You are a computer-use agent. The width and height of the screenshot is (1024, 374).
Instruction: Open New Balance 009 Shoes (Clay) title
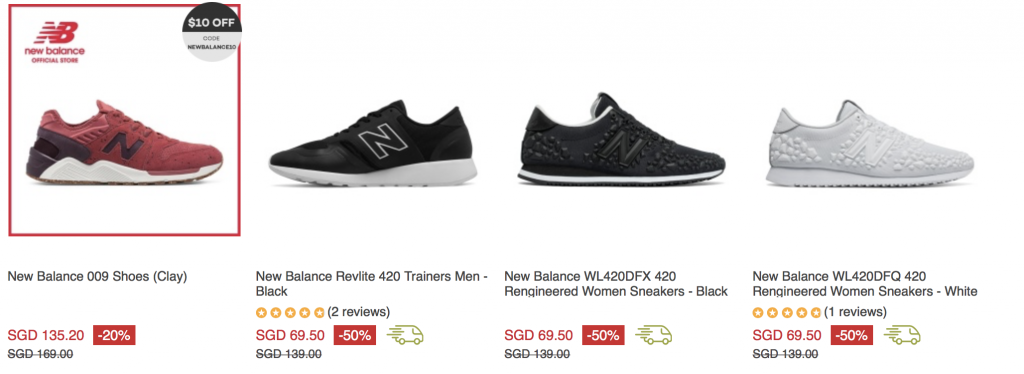[97, 277]
